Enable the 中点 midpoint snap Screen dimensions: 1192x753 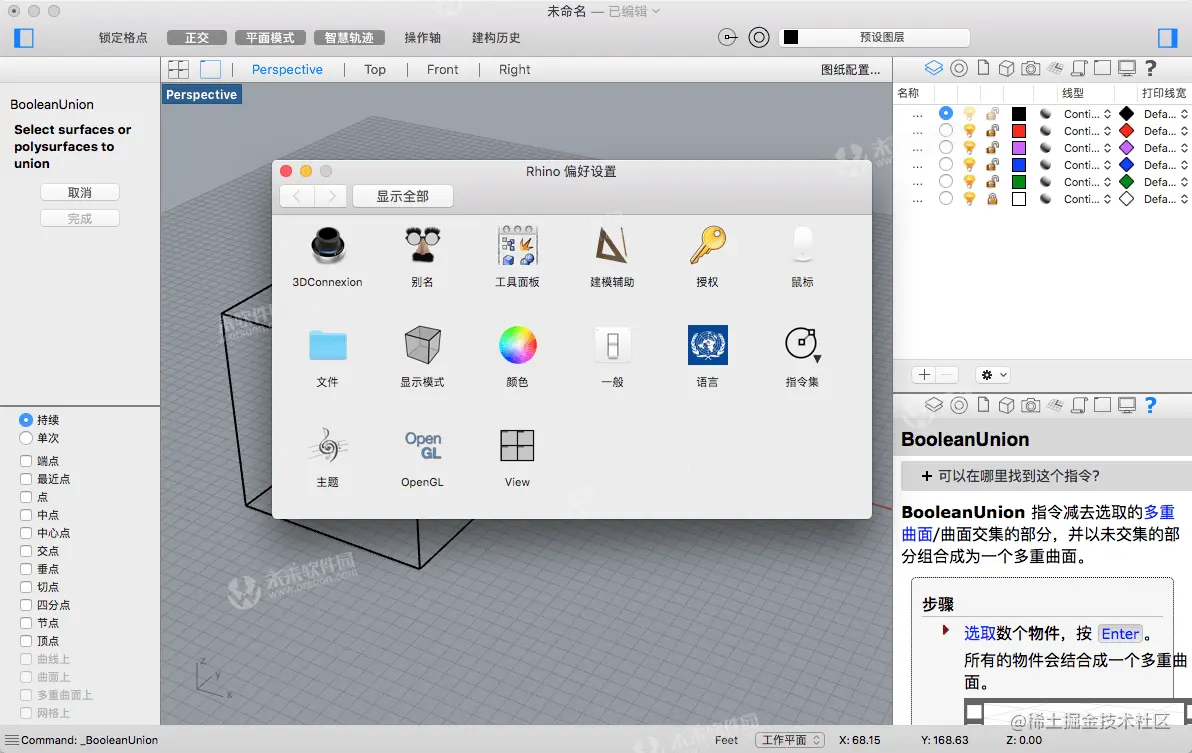coord(26,514)
